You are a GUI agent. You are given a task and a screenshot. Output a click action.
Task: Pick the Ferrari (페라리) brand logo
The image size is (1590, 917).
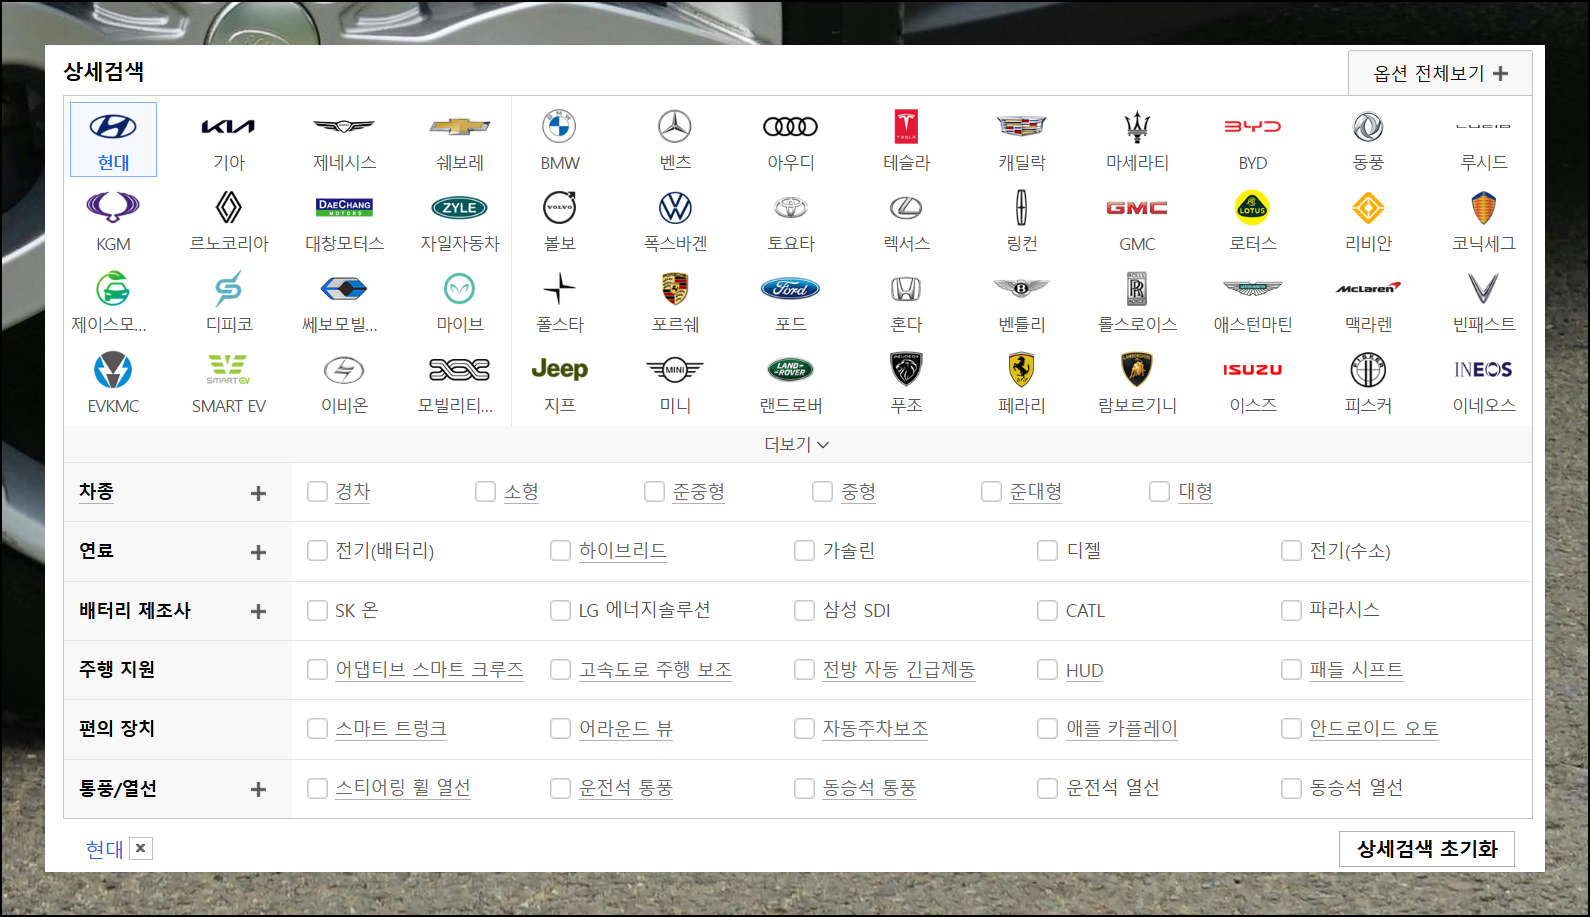1022,370
